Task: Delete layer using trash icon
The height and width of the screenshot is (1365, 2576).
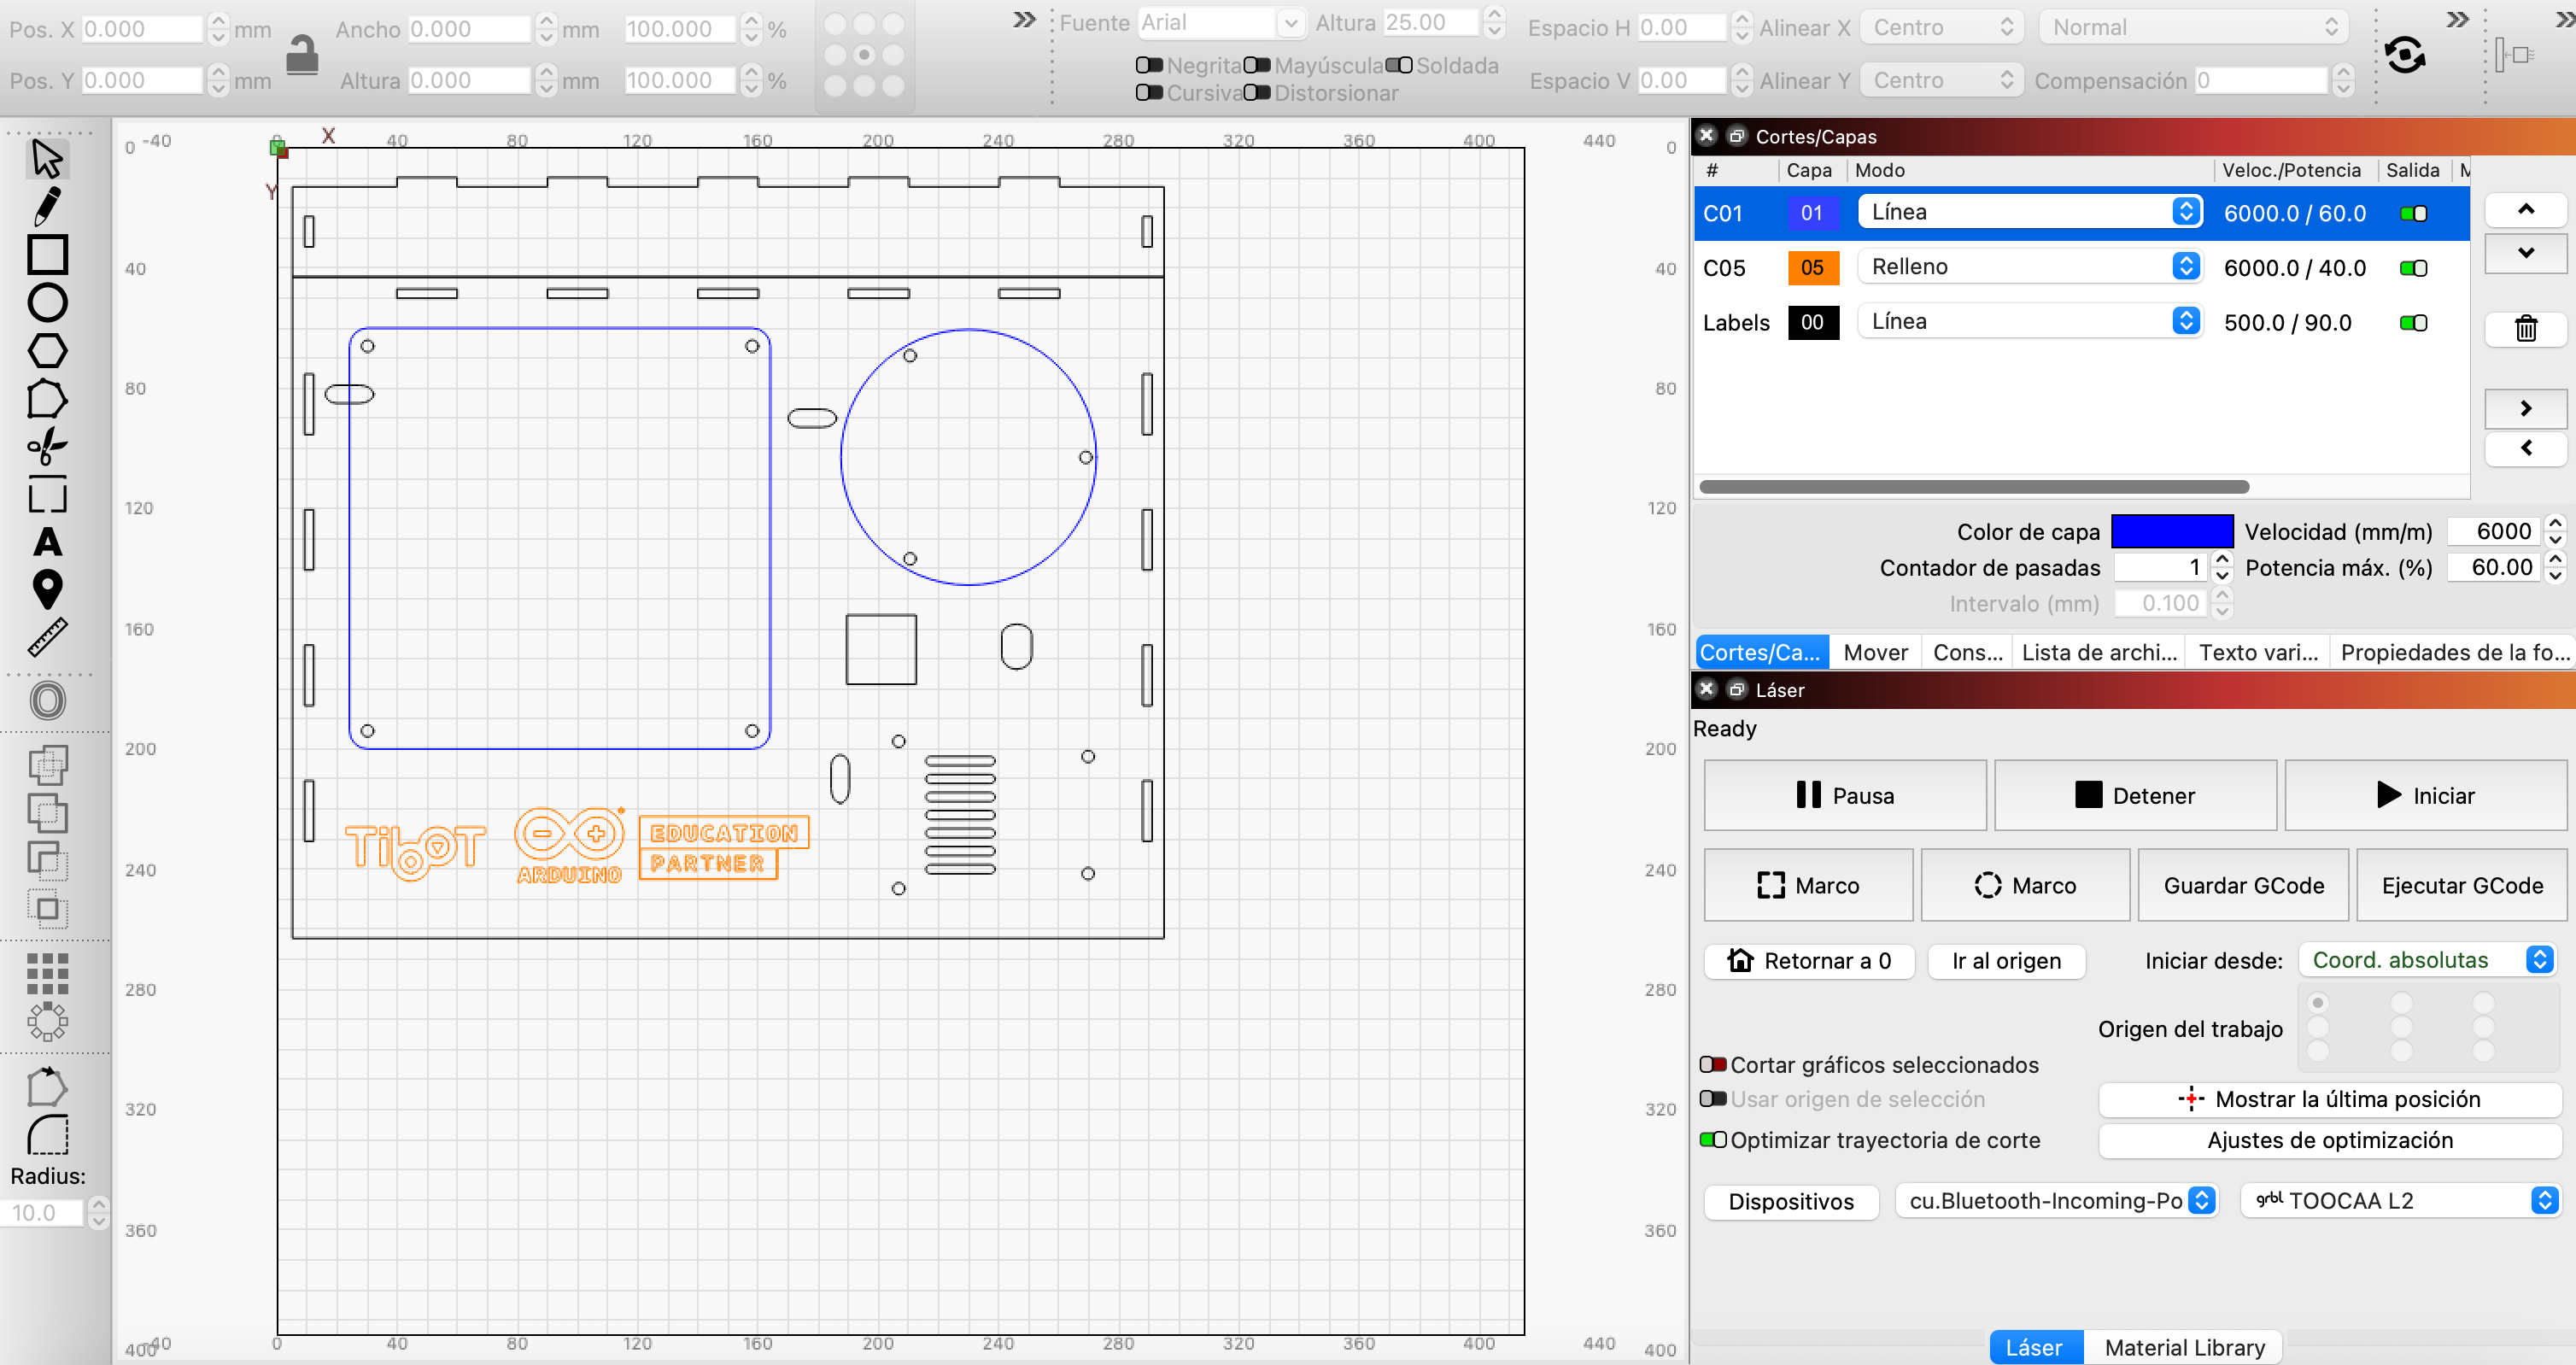Action: [x=2525, y=328]
